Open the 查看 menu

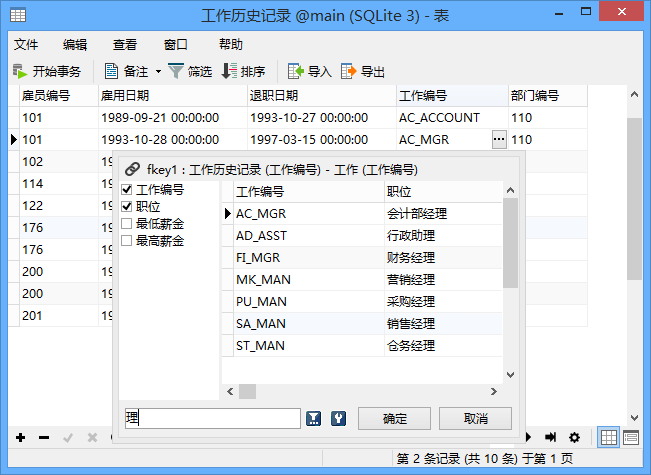click(125, 44)
